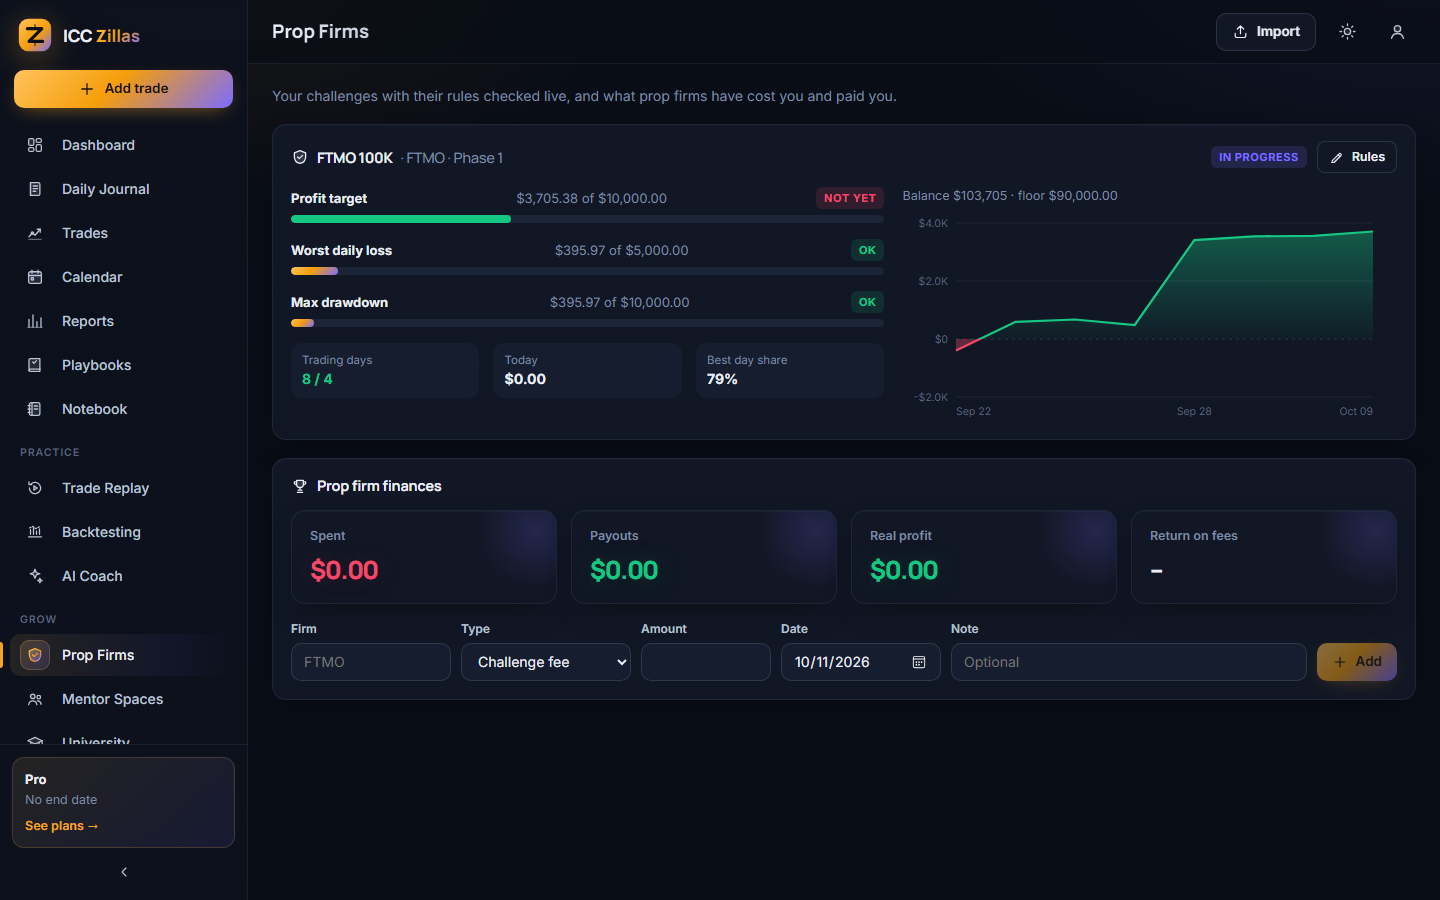Open the Calendar icon in sidebar
1440x900 pixels.
coord(35,277)
